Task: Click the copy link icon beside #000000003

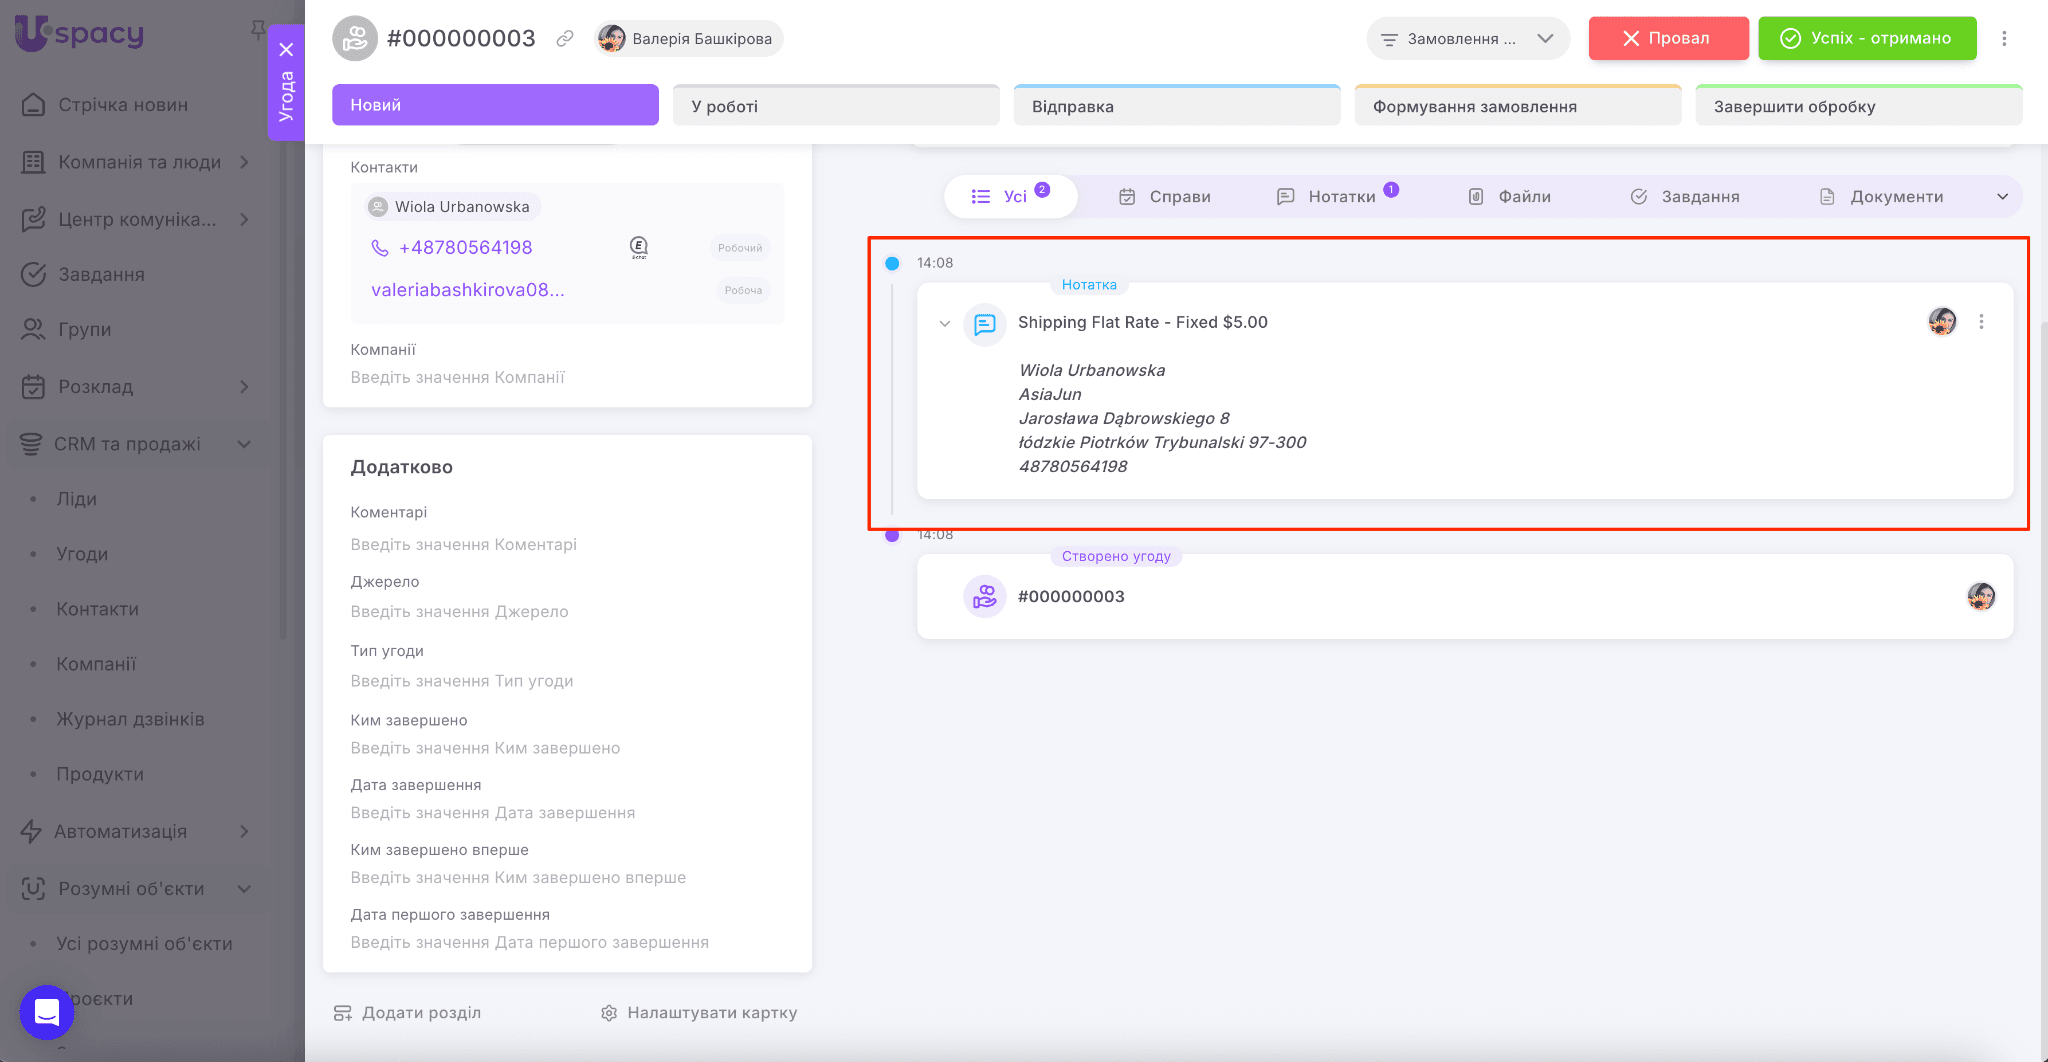Action: click(565, 39)
